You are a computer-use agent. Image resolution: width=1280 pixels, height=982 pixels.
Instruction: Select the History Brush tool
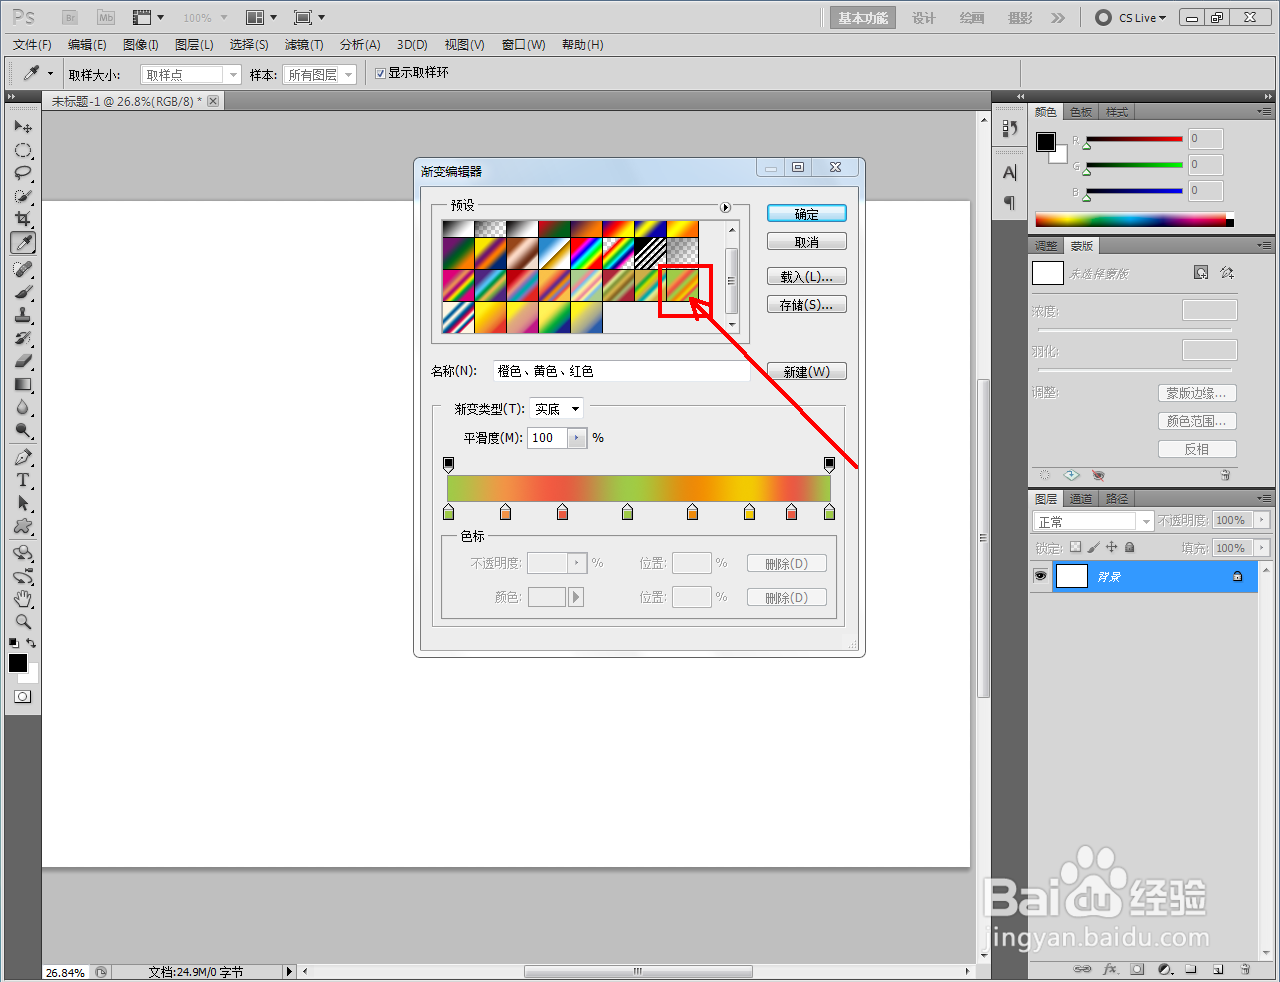point(23,338)
